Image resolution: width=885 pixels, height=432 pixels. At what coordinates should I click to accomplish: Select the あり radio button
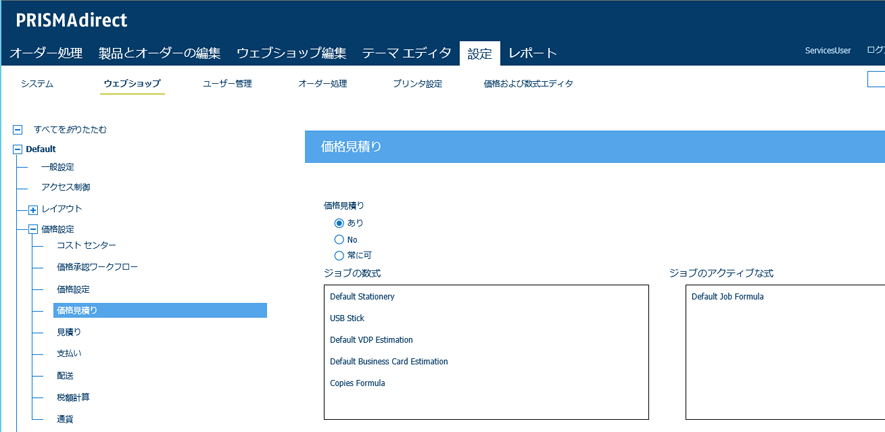339,223
